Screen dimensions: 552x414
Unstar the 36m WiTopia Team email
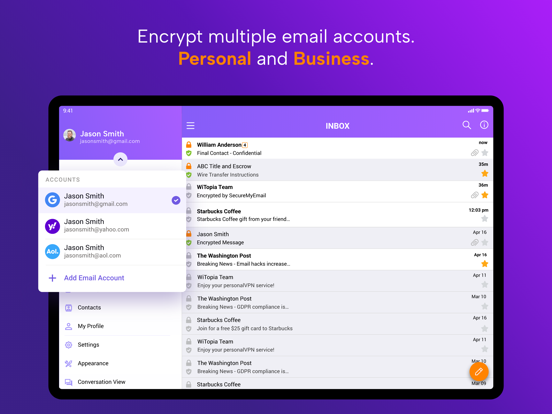pos(485,195)
